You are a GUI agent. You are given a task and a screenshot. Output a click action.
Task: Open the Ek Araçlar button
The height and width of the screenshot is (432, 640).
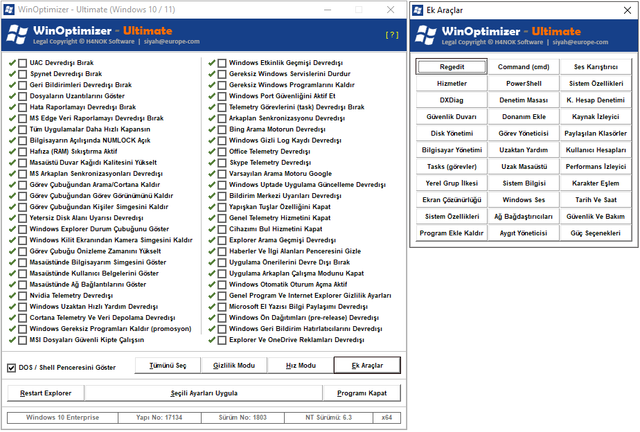point(367,365)
